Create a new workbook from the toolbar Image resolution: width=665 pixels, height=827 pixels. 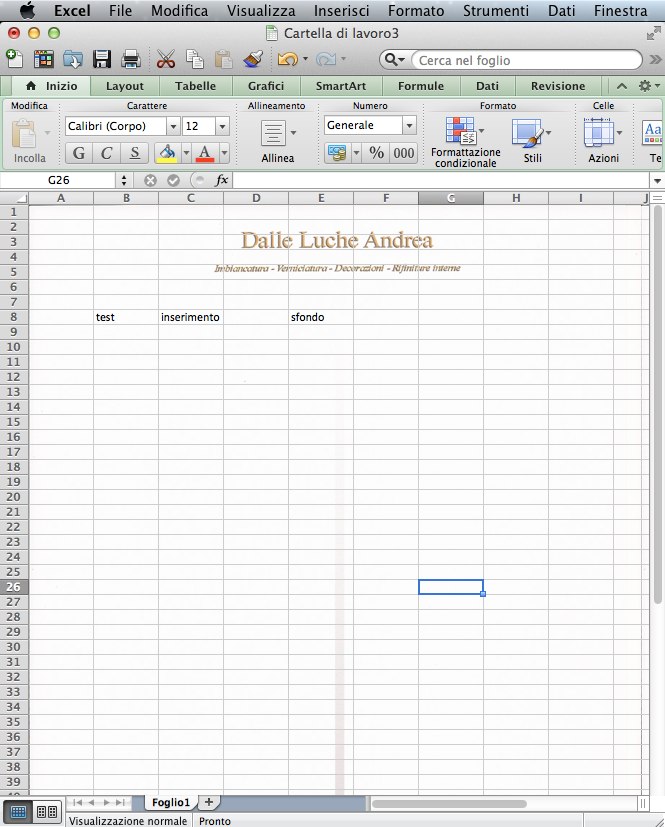pyautogui.click(x=14, y=59)
